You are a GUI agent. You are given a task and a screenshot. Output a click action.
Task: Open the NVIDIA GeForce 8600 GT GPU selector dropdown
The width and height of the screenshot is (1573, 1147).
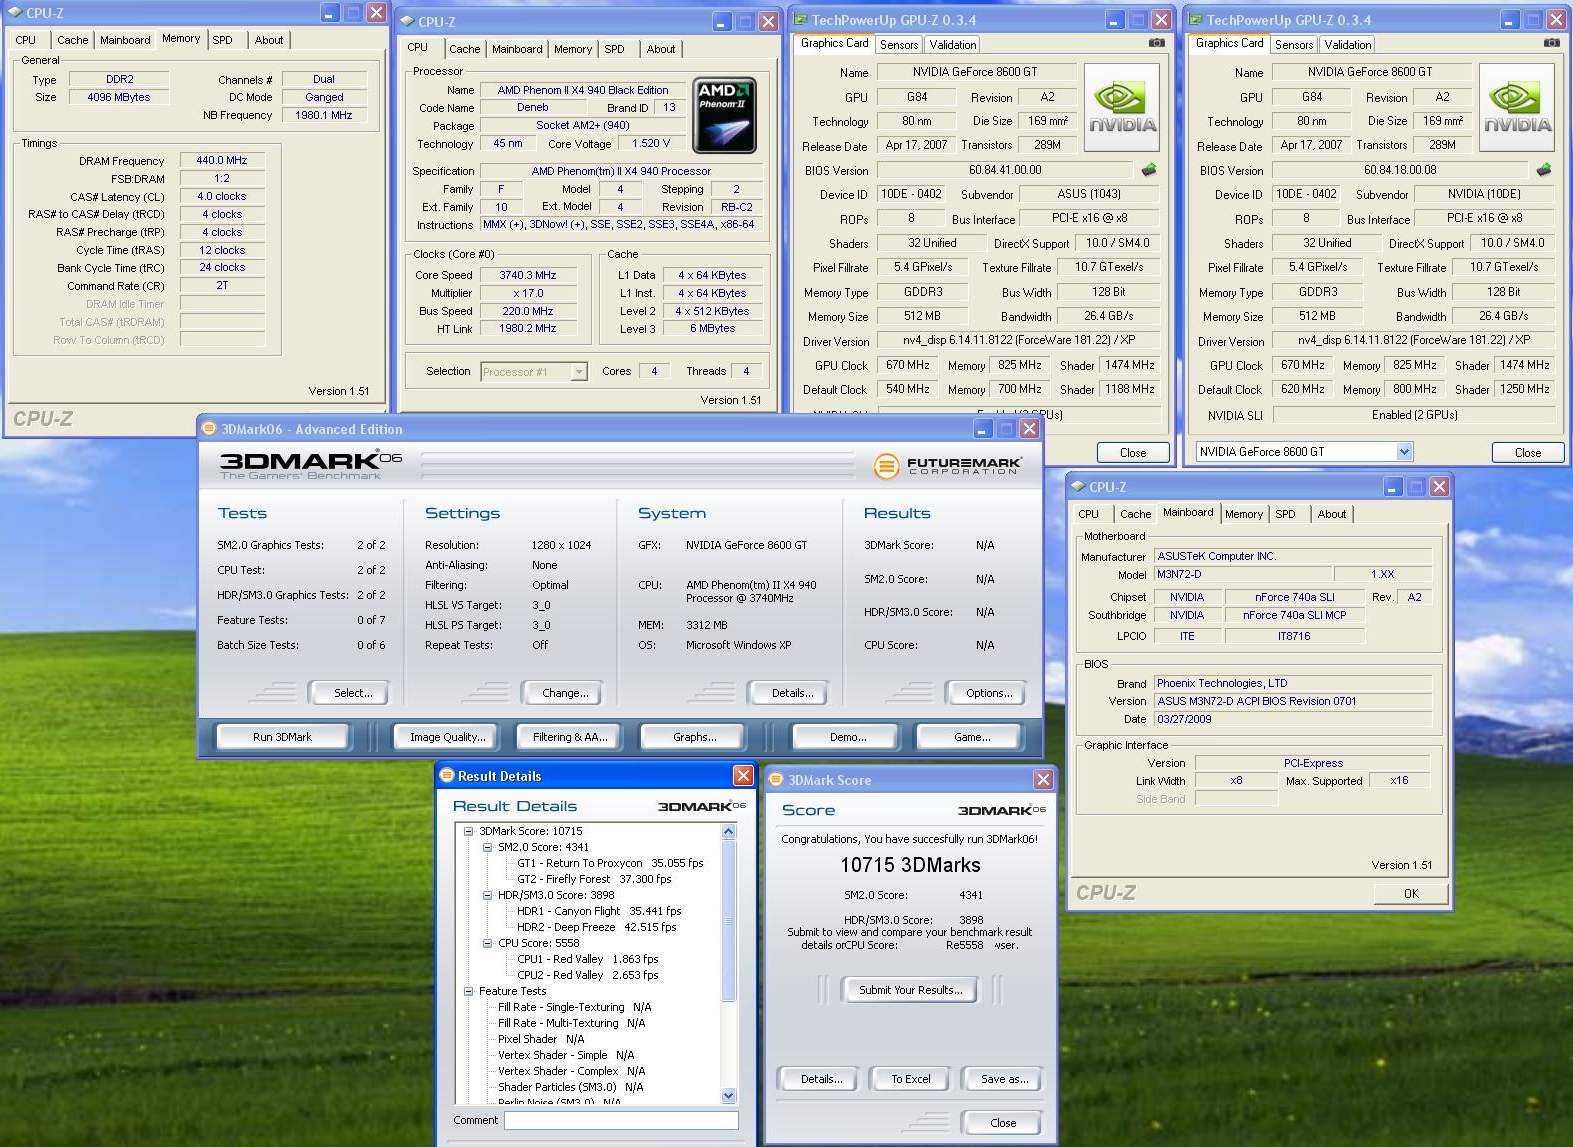(1404, 452)
